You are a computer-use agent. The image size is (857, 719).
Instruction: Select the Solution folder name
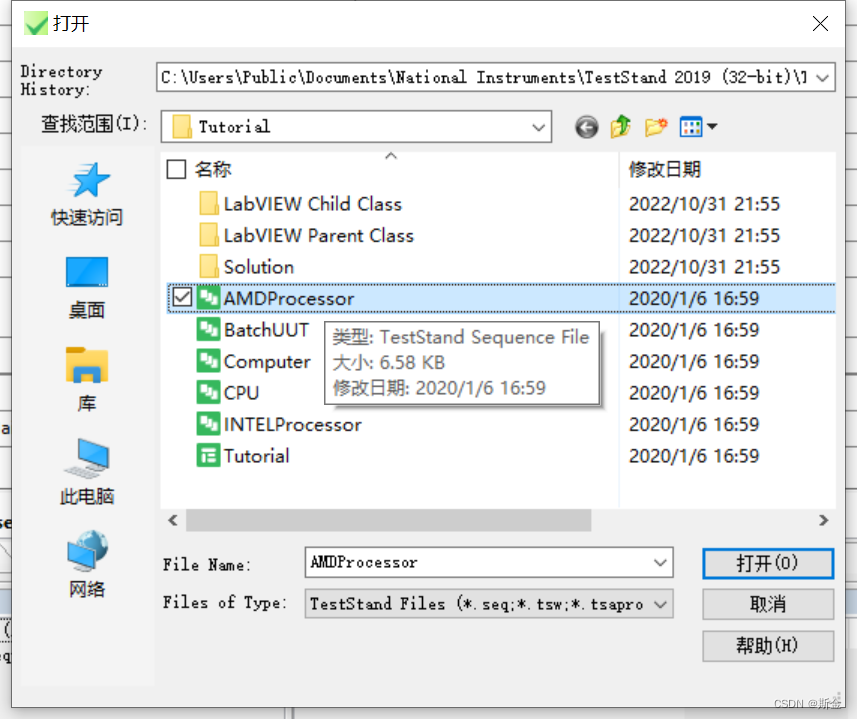[x=259, y=267]
